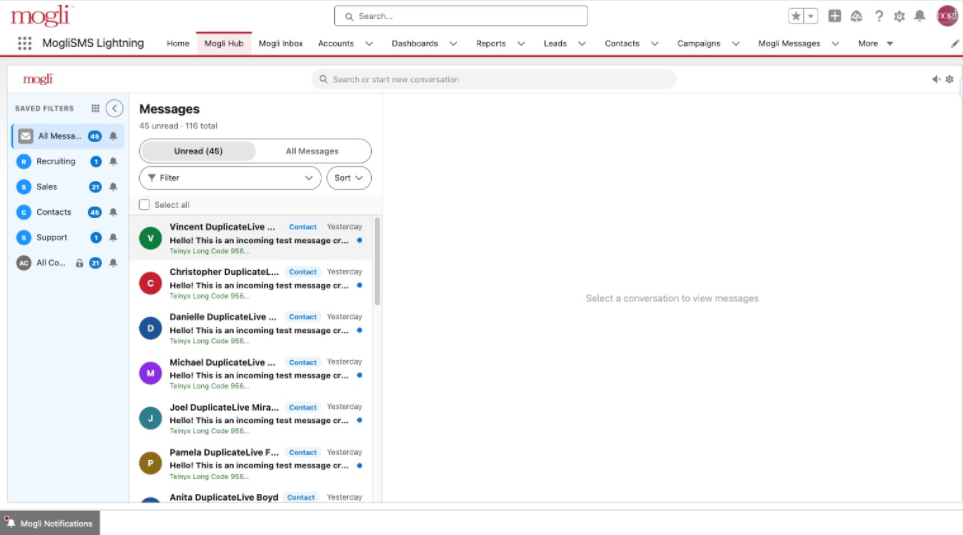
Task: Switch to All Messages view
Action: [312, 151]
